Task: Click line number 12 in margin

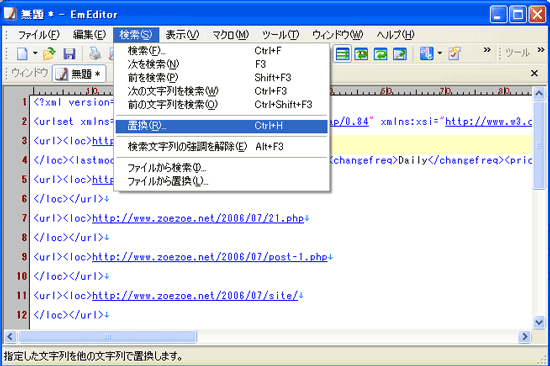Action: (22, 315)
